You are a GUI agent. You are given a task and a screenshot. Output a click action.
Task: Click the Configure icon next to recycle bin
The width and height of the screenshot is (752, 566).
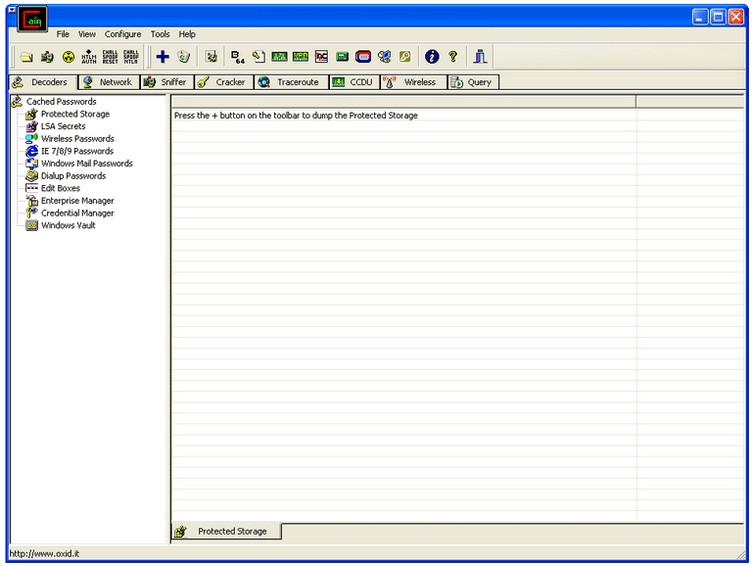(x=212, y=57)
